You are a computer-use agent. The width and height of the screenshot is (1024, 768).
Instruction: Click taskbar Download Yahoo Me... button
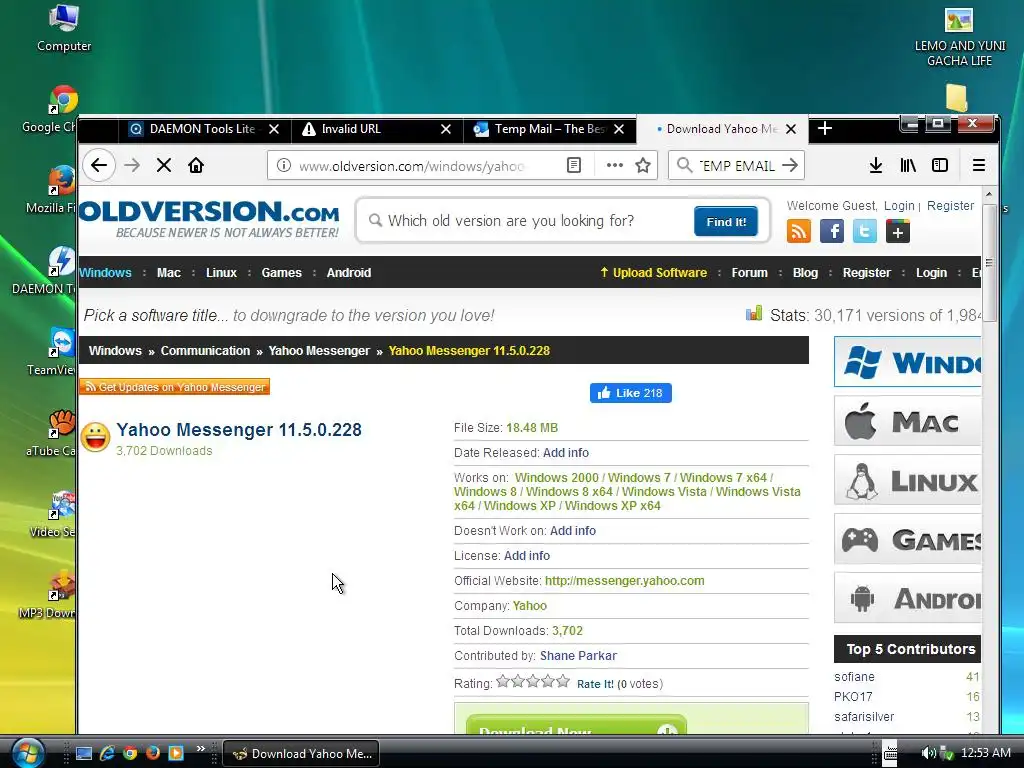301,754
